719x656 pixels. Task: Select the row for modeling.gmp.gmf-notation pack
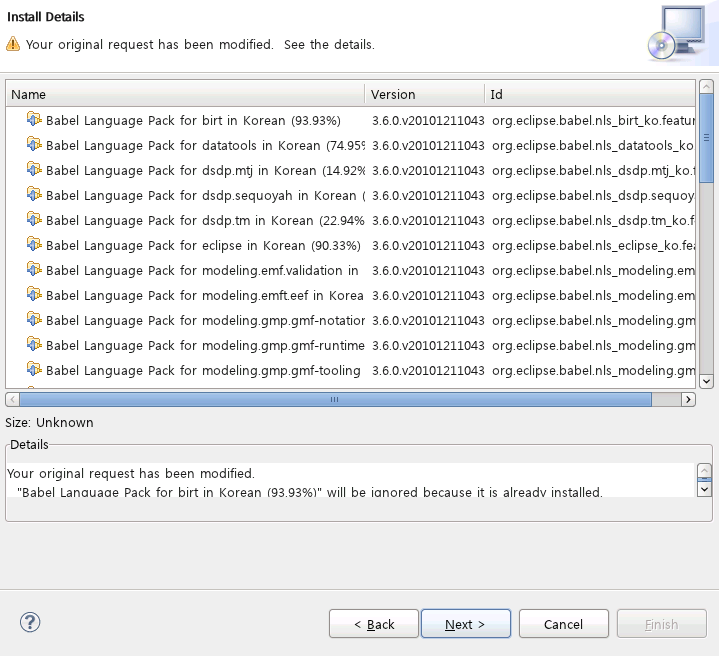(x=351, y=320)
